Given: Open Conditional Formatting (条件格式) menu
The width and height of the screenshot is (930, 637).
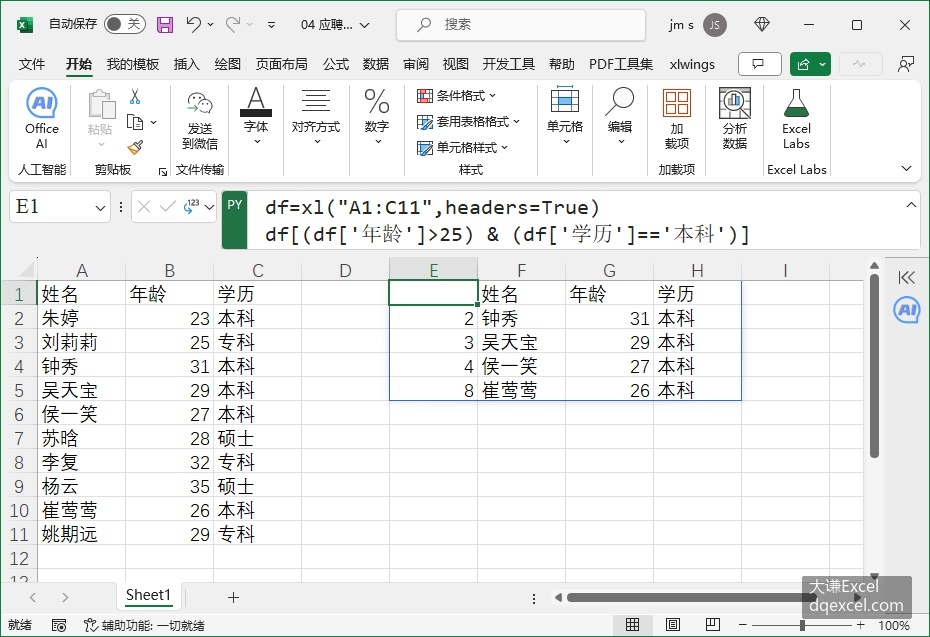Looking at the screenshot, I should click(456, 95).
